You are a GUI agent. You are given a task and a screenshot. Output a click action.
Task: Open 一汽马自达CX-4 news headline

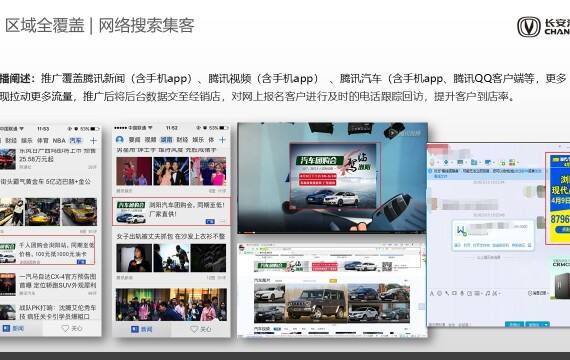click(x=58, y=281)
